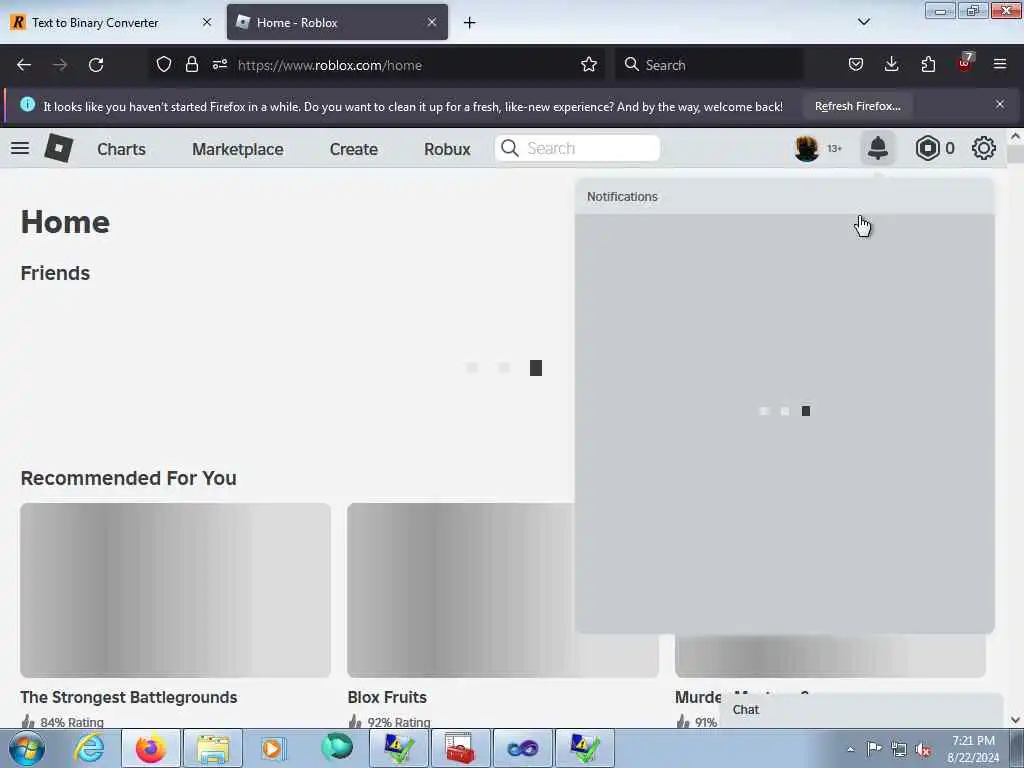Open the Firefox downloads panel
The height and width of the screenshot is (768, 1024).
[891, 65]
